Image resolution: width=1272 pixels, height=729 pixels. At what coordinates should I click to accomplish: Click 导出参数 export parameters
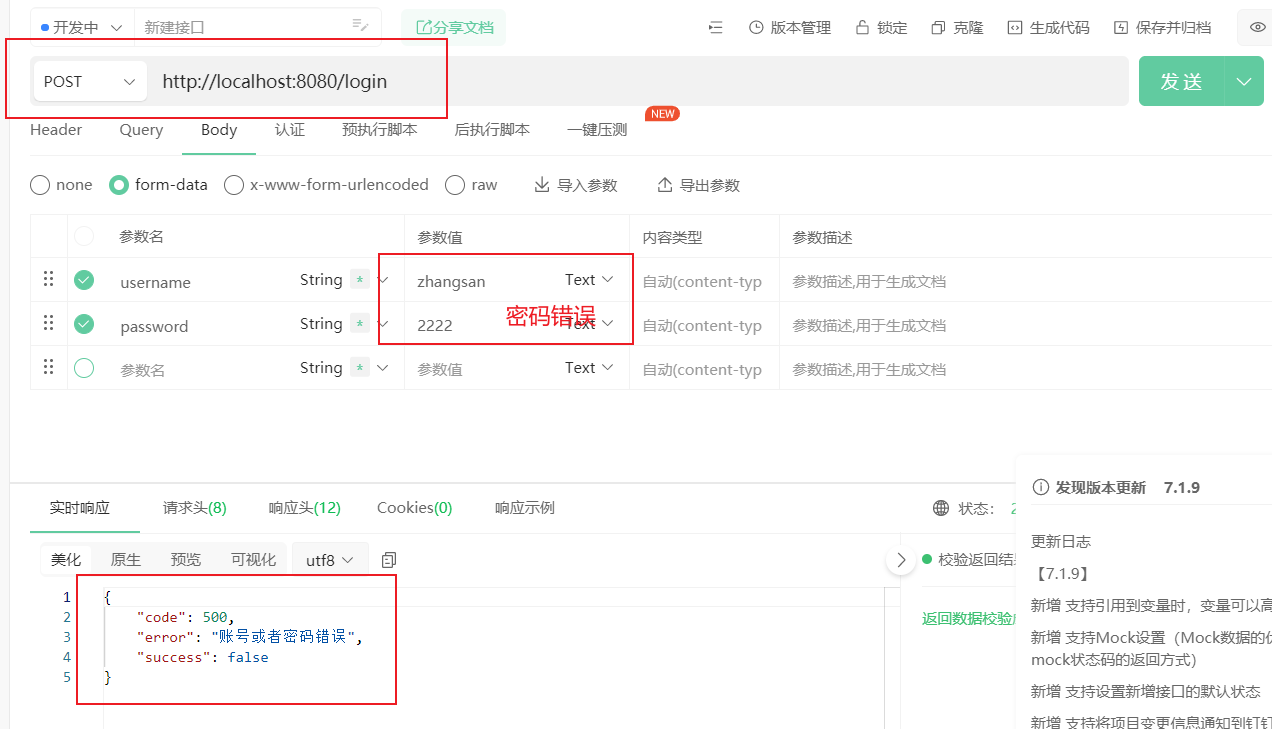[x=698, y=185]
